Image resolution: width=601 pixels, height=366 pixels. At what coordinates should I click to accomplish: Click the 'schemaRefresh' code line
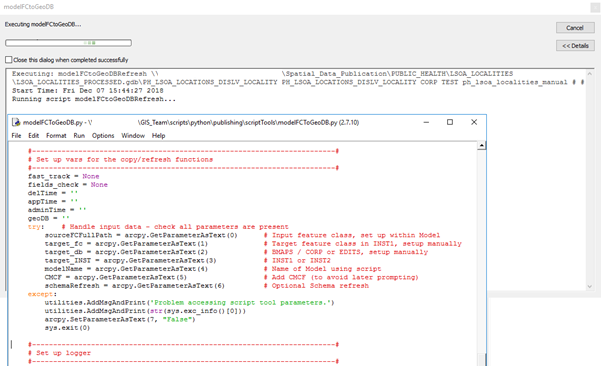[x=135, y=286]
